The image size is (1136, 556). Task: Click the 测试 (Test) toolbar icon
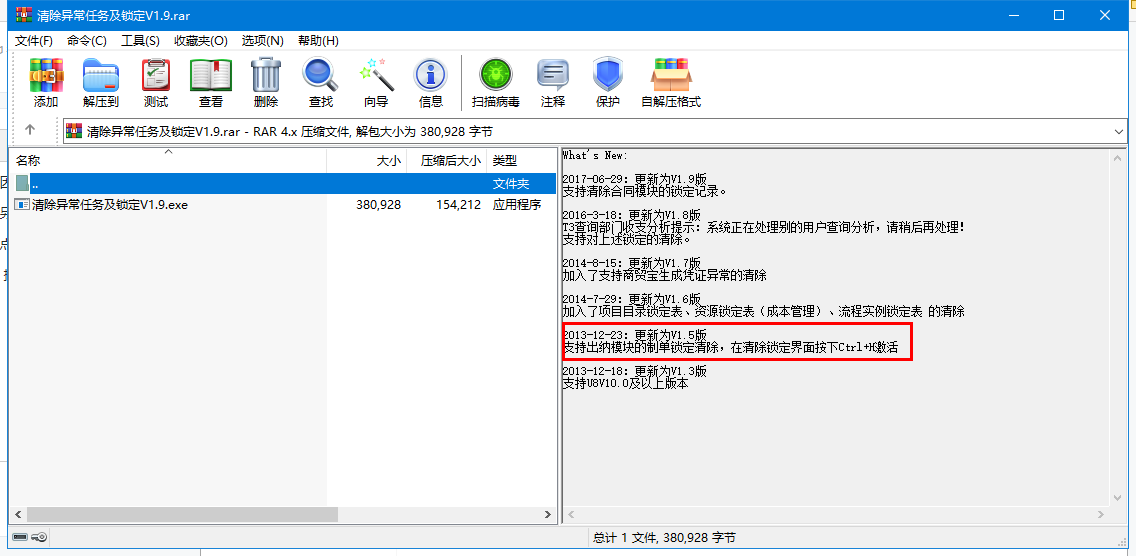(x=156, y=75)
